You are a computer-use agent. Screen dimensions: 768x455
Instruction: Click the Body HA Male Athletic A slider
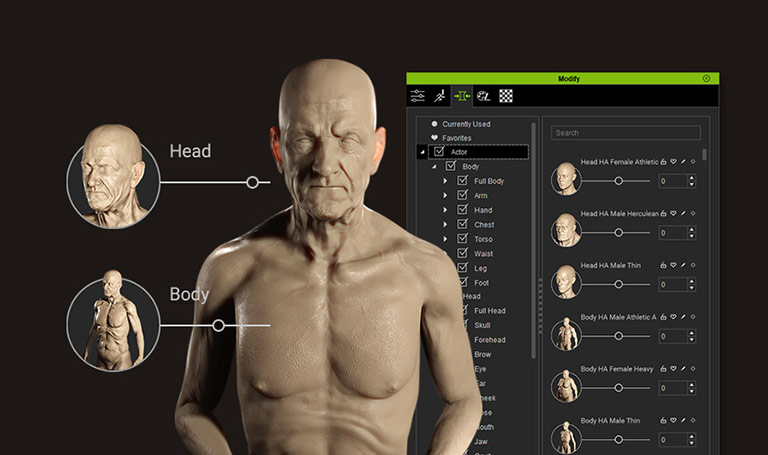tap(619, 336)
